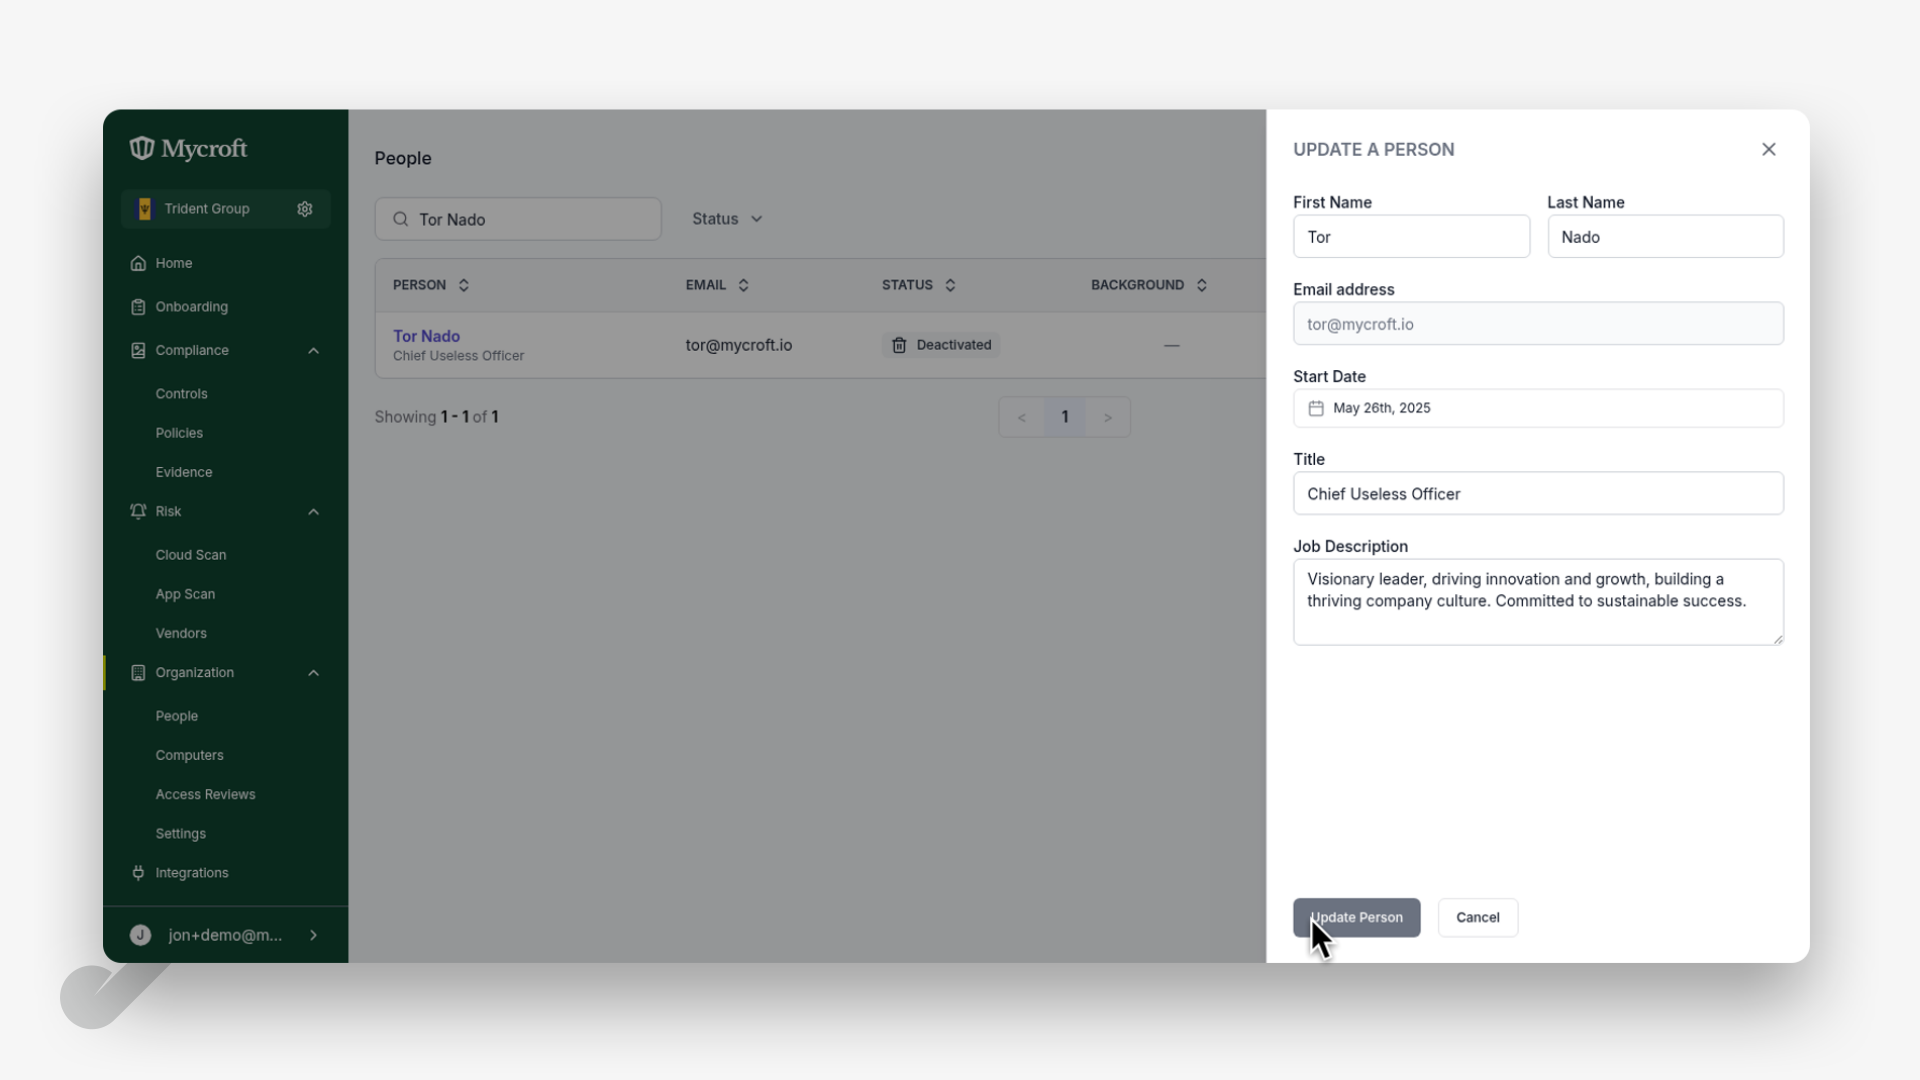Open Cloud Scan under Risk
1920x1080 pixels.
[191, 555]
